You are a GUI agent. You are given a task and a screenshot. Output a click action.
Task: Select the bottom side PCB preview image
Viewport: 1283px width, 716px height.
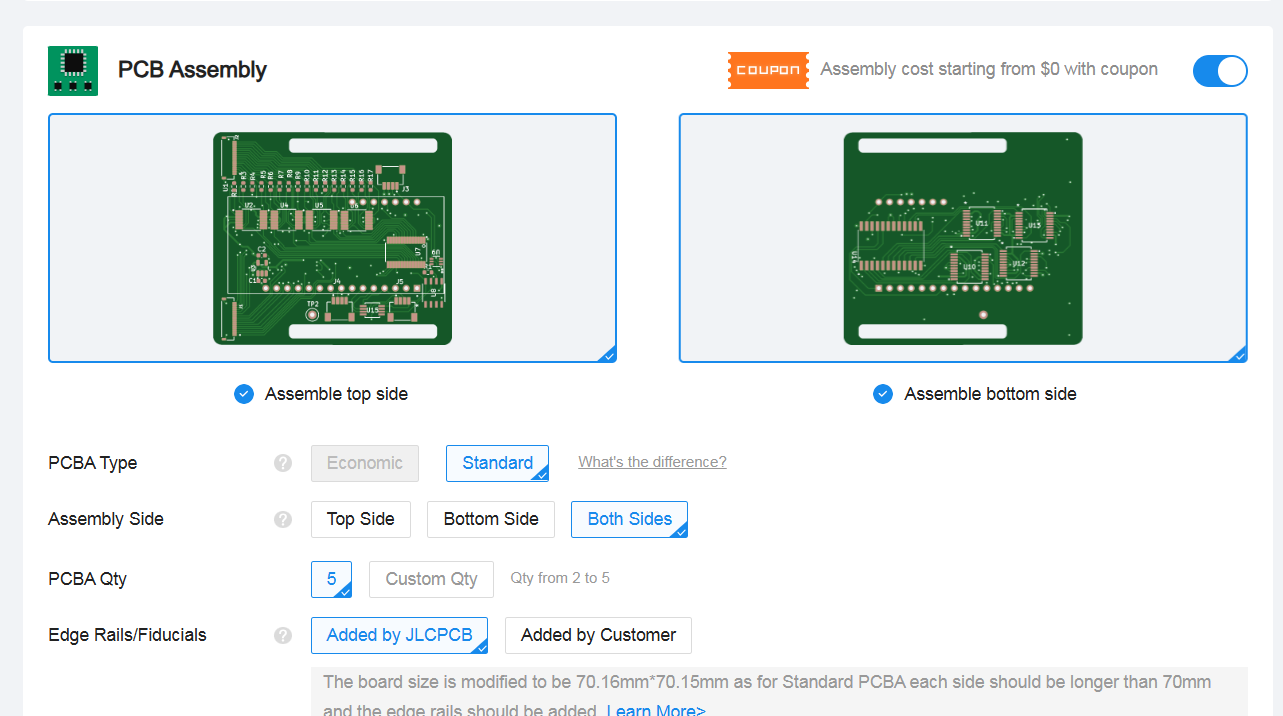(962, 238)
